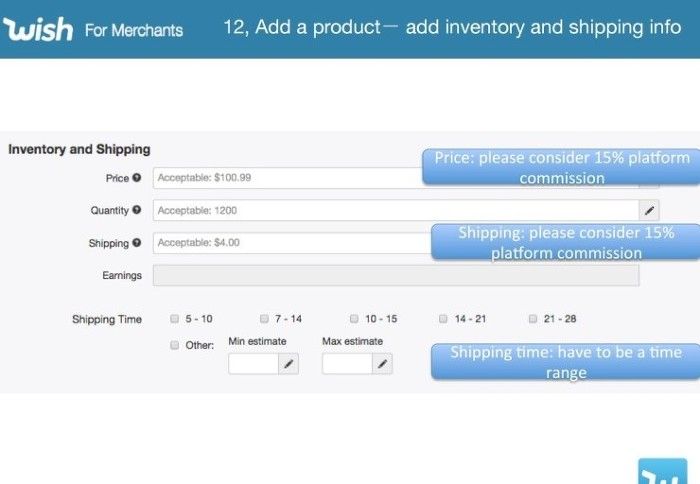Check the 7 - 14 shipping time box
Viewport: 700px width, 484px height.
tap(264, 319)
